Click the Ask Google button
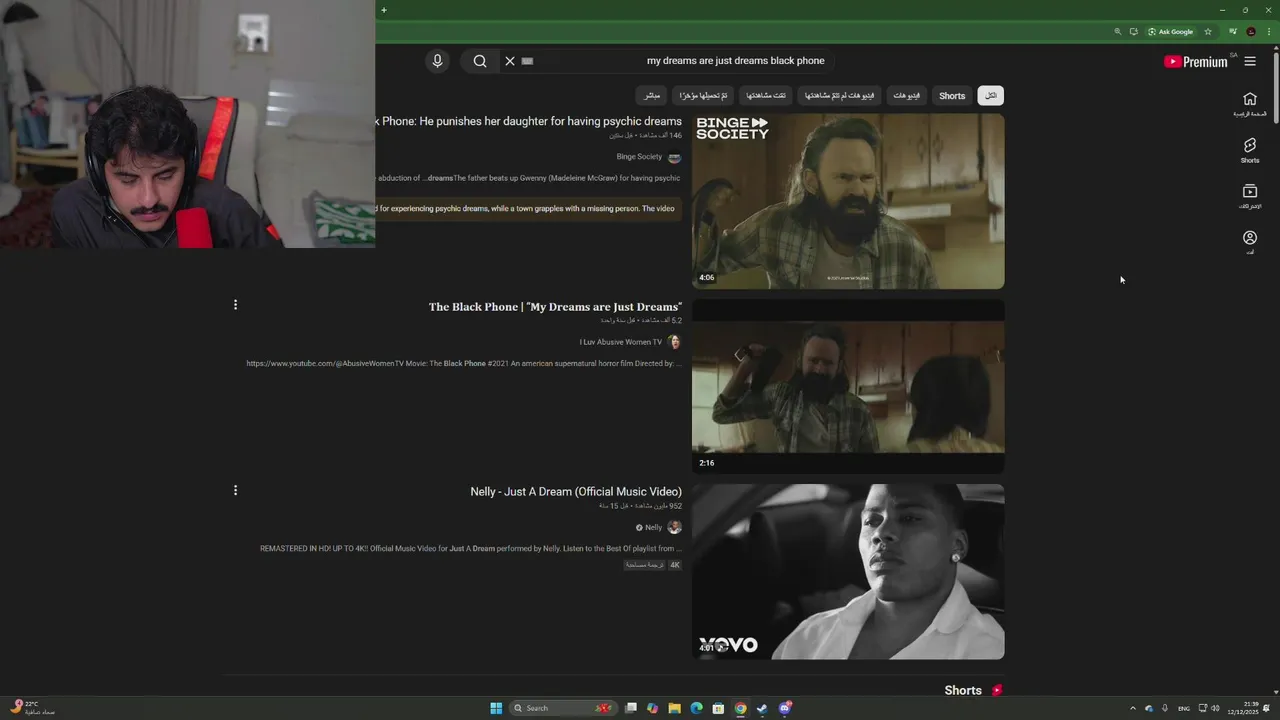Image resolution: width=1280 pixels, height=720 pixels. point(1170,32)
